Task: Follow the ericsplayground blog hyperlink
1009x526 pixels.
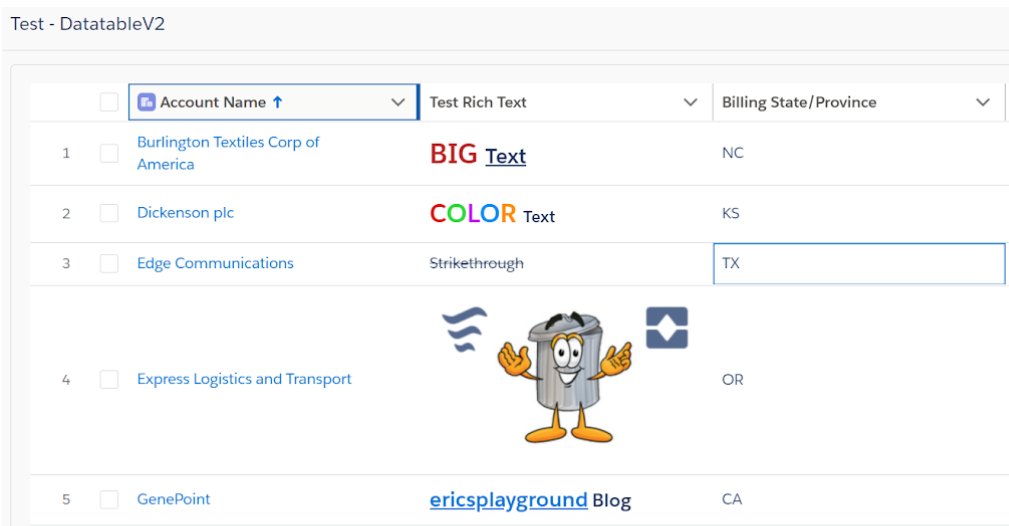Action: 508,500
